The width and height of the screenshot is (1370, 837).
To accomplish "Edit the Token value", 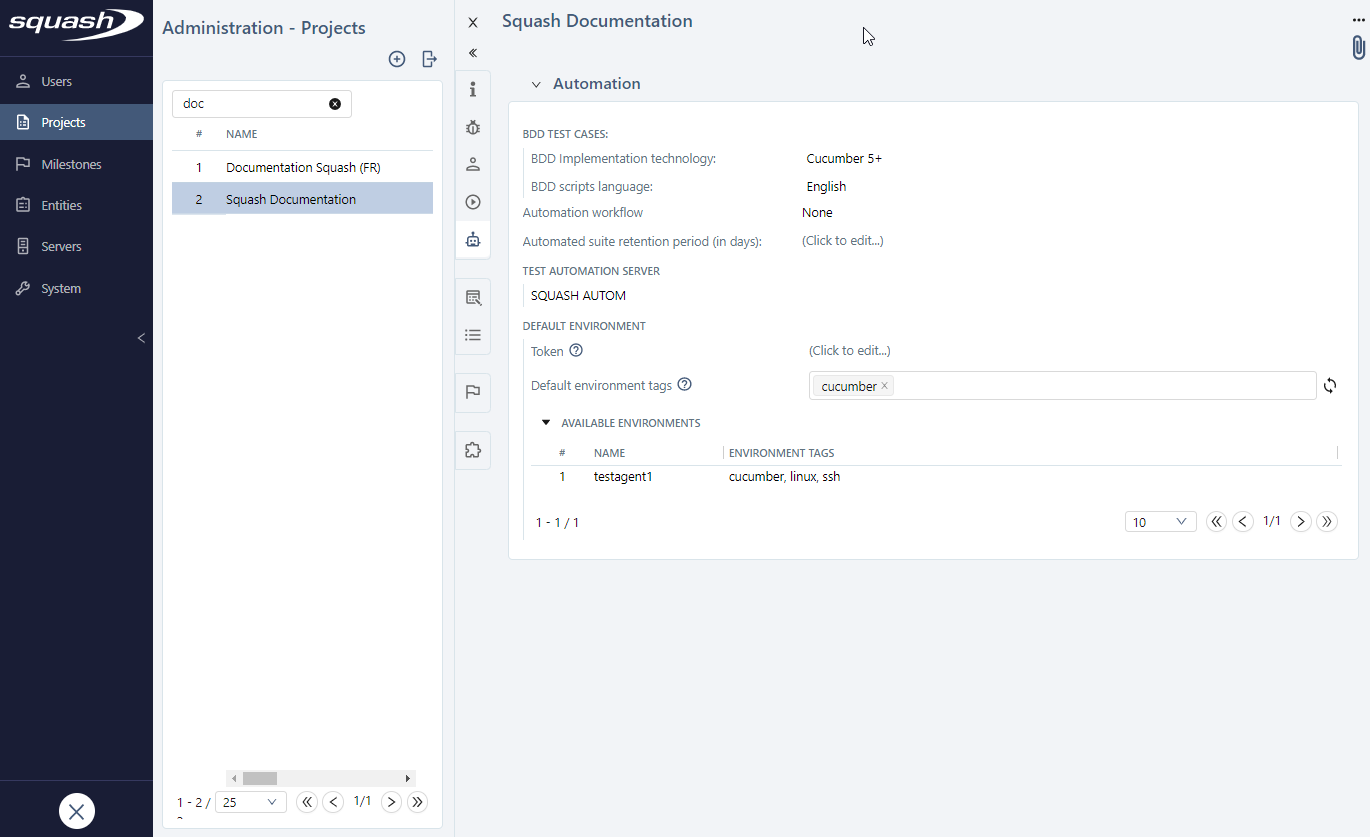I will 849,350.
